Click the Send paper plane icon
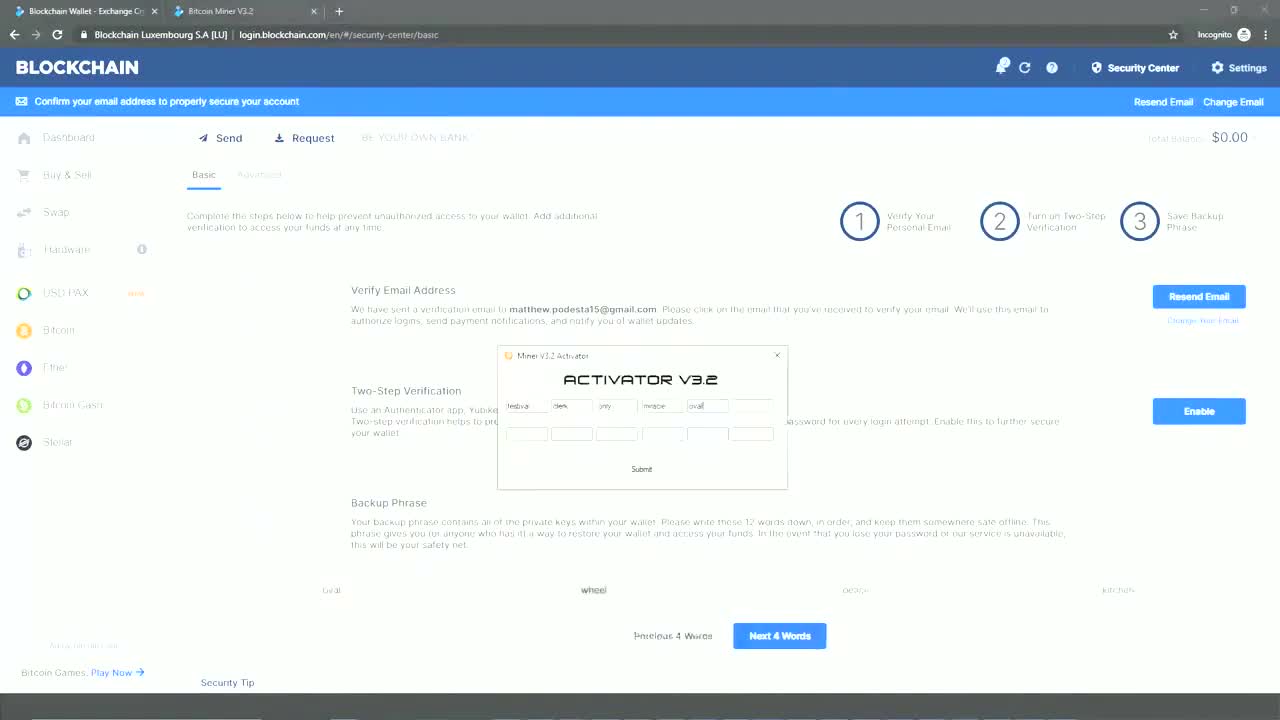Screen dimensions: 1280x720 click(x=203, y=138)
